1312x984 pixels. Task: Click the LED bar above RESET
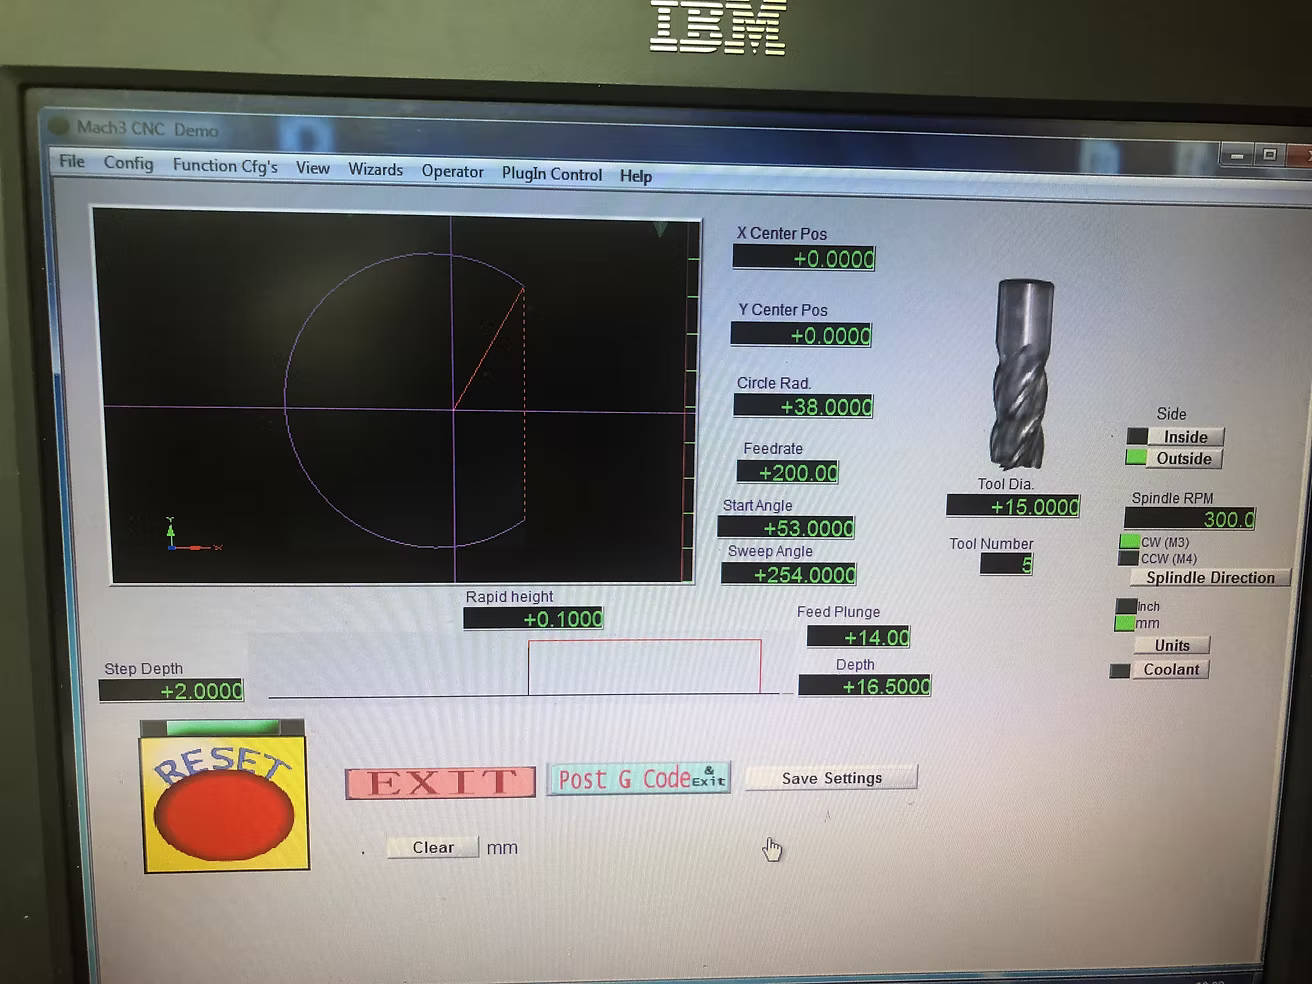click(x=222, y=727)
